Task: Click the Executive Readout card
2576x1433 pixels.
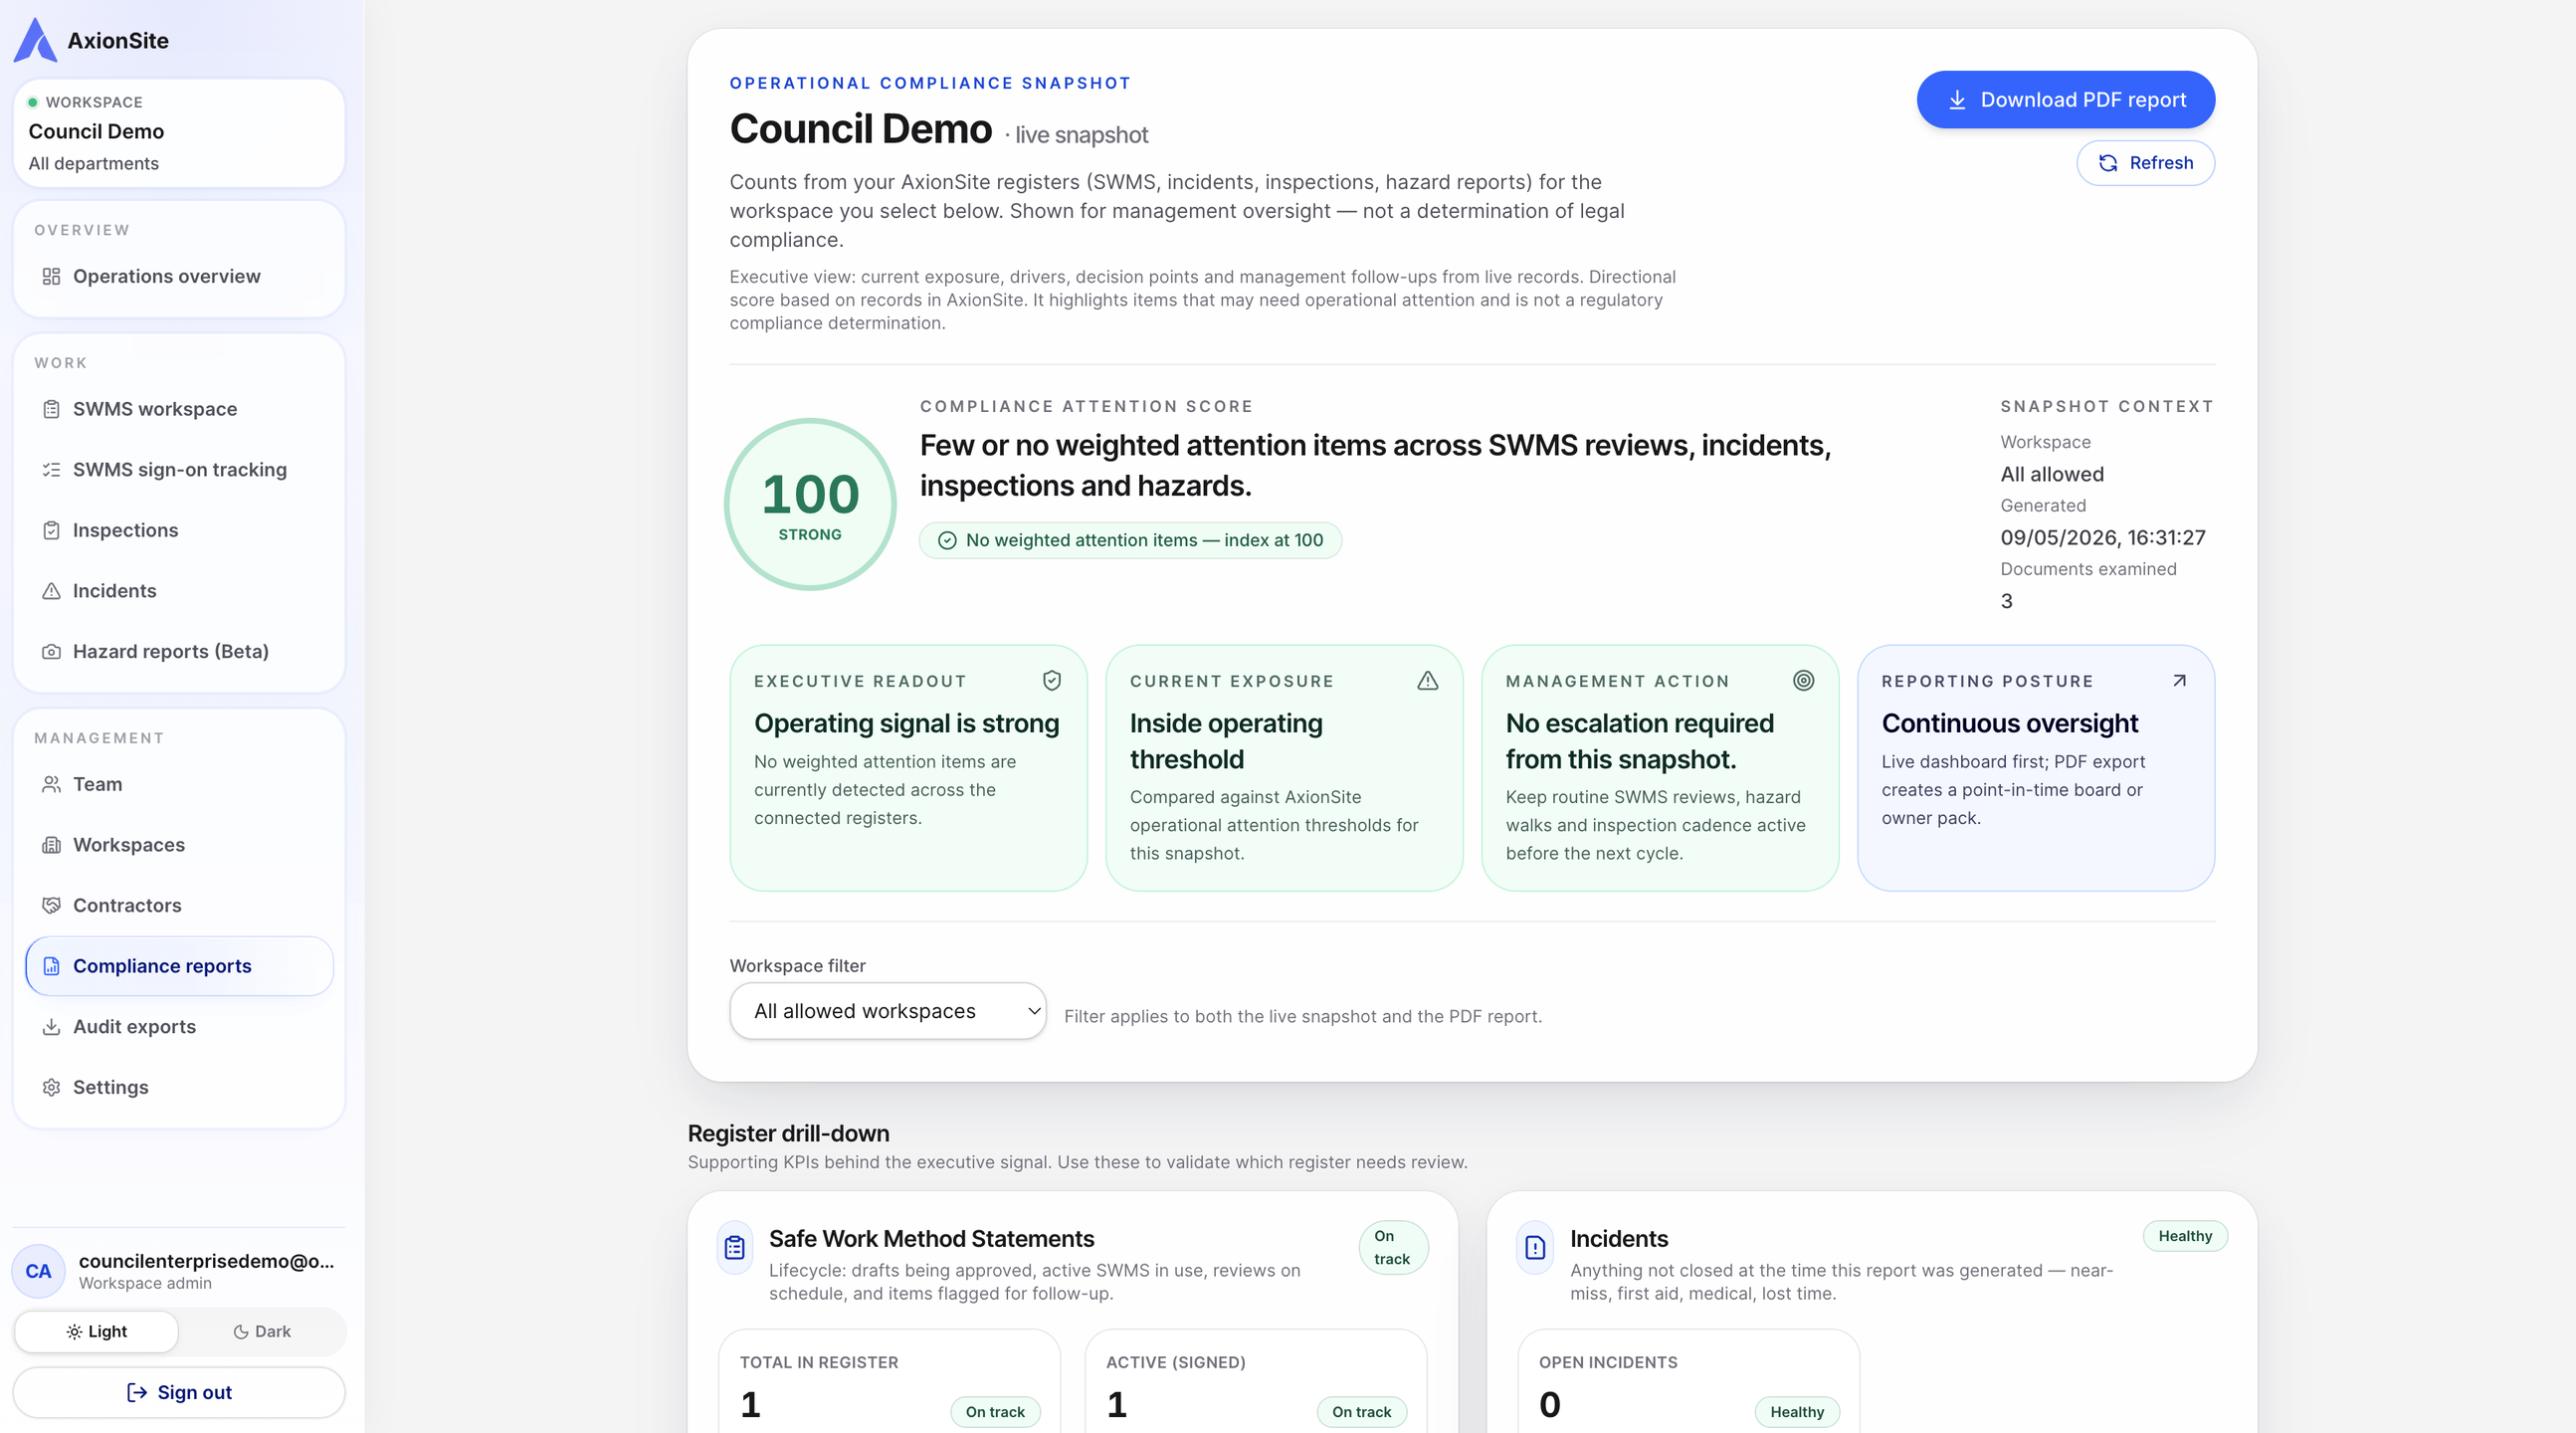Action: [x=908, y=768]
